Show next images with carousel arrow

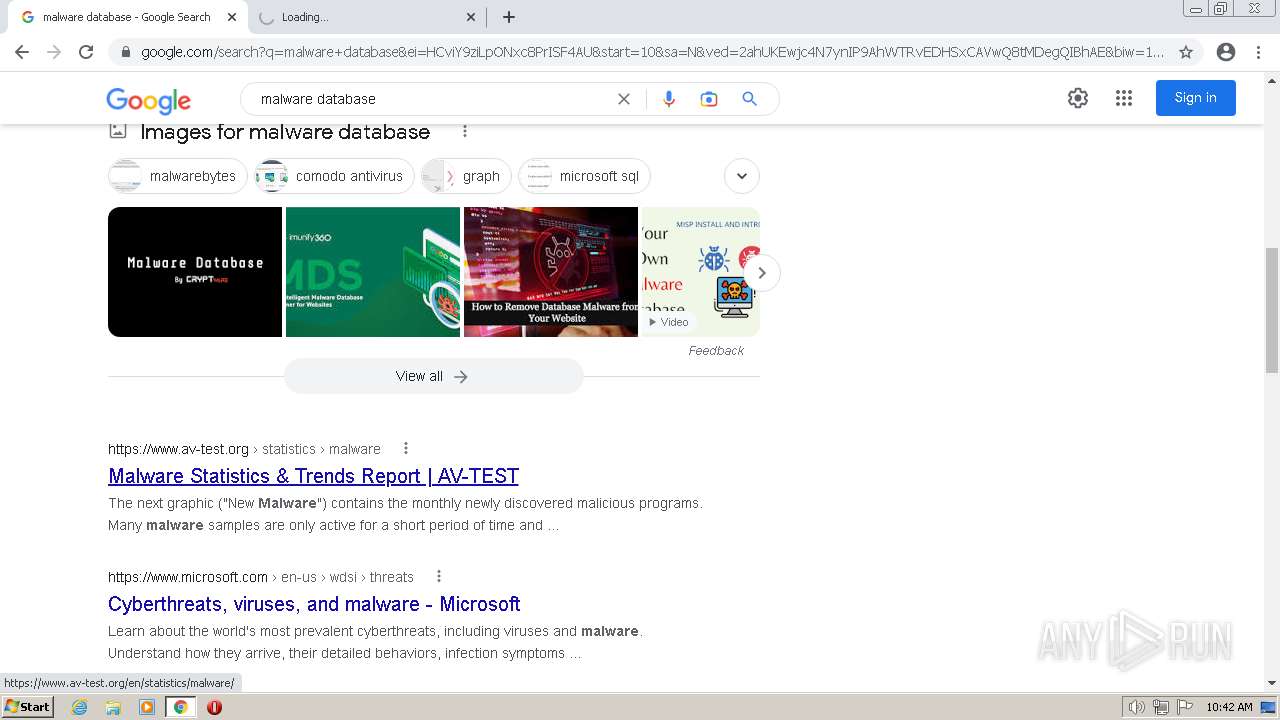pos(762,272)
